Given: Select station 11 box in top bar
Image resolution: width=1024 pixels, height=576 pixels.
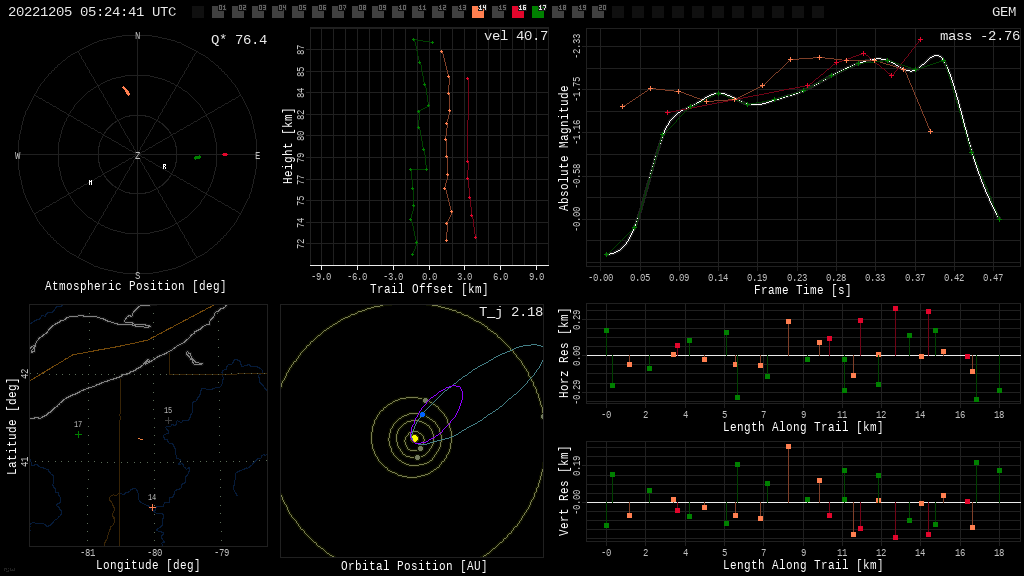Looking at the screenshot, I should point(418,11).
